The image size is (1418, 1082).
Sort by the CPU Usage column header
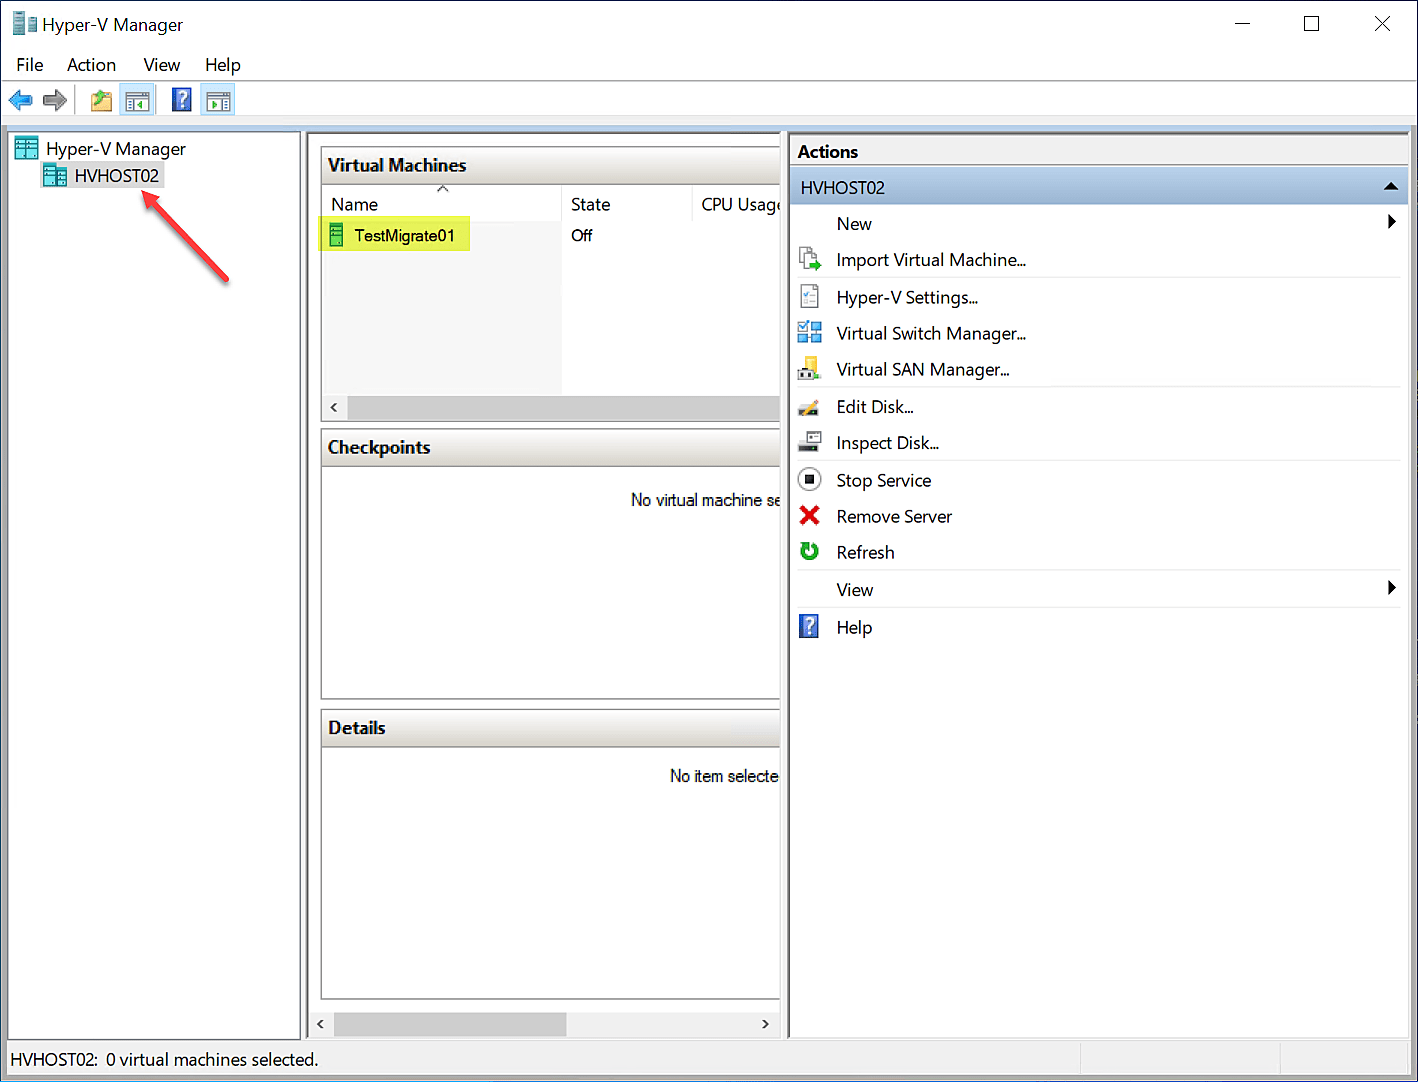pyautogui.click(x=736, y=204)
